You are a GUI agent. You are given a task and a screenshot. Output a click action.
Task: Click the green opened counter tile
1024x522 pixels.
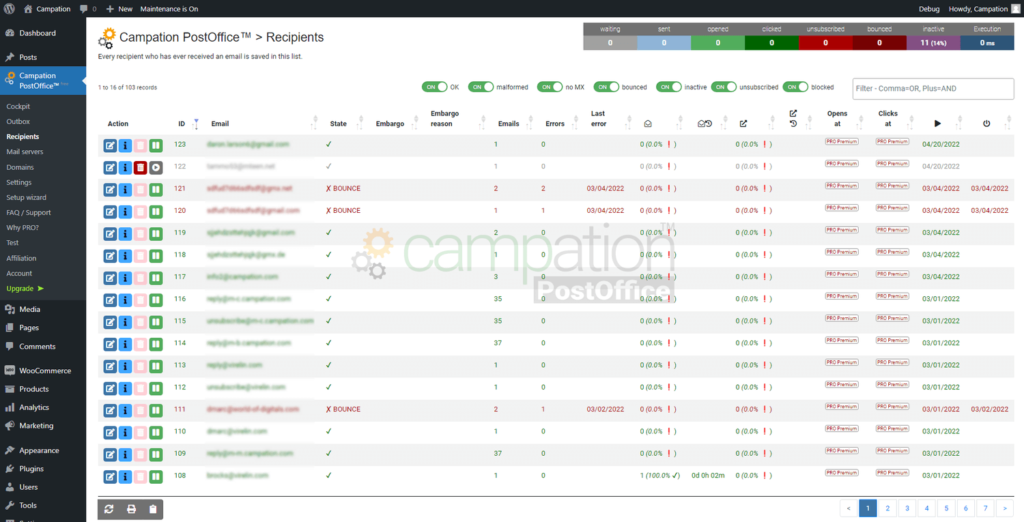[718, 42]
